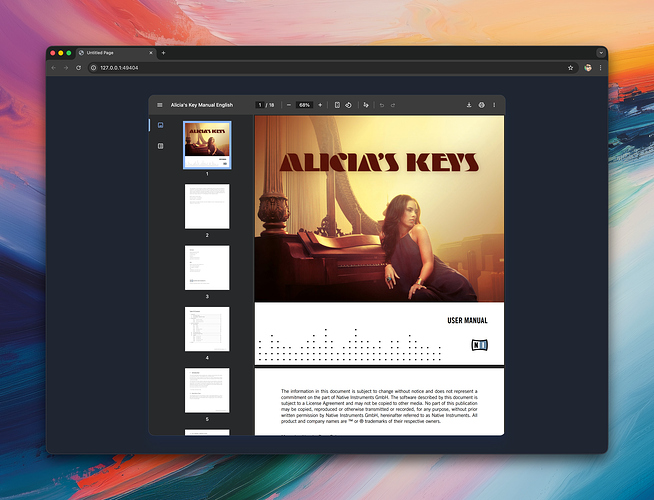Jump to page 5 thumbnail
Viewport: 654px width, 500px height.
tap(207, 390)
